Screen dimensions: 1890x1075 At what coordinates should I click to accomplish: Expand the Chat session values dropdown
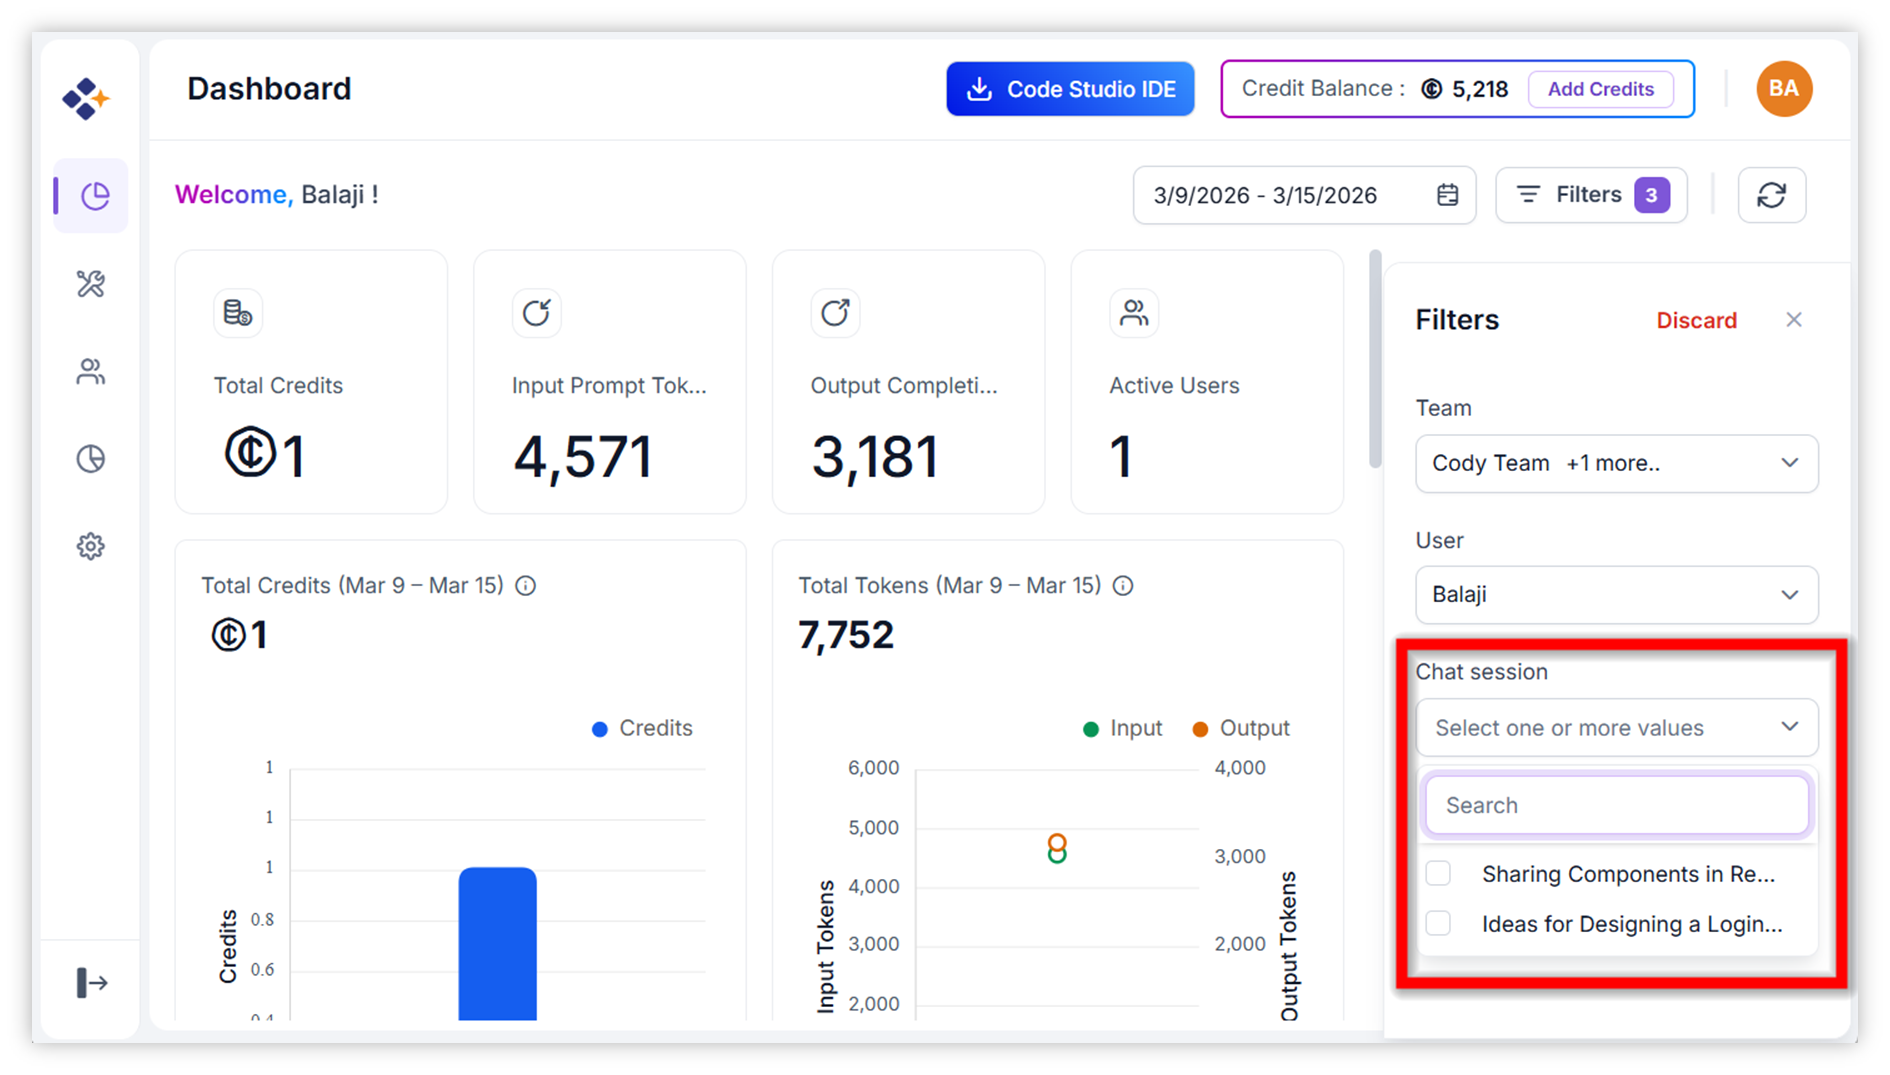coord(1616,727)
